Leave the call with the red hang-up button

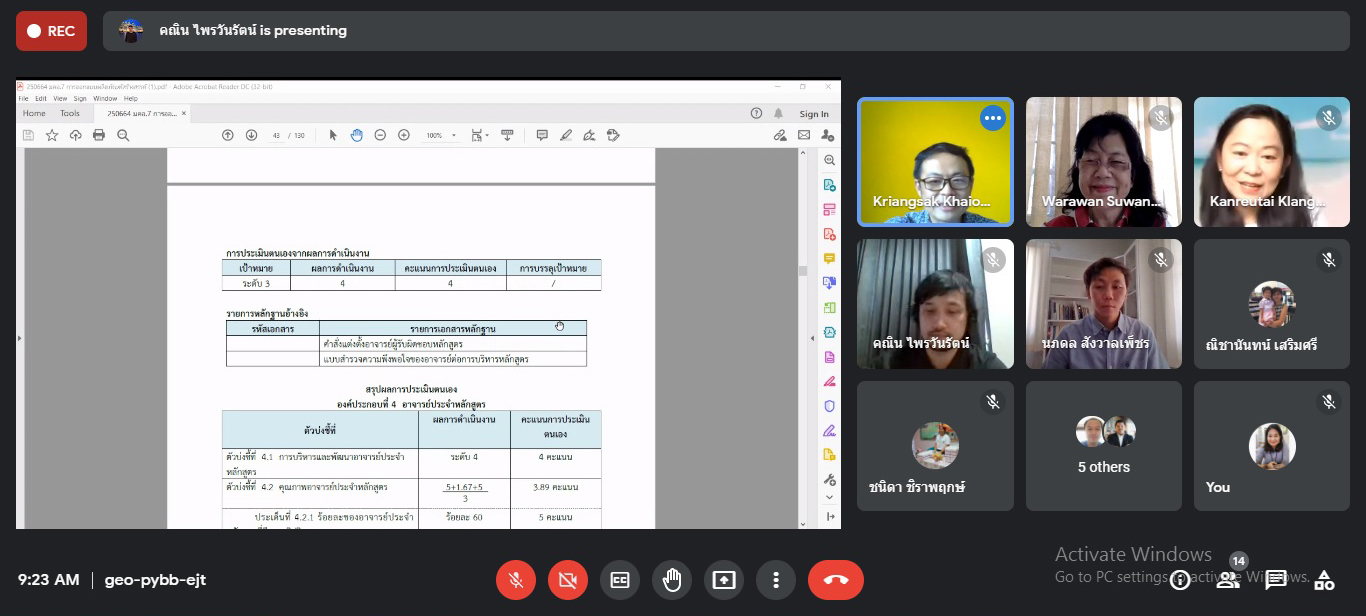835,580
